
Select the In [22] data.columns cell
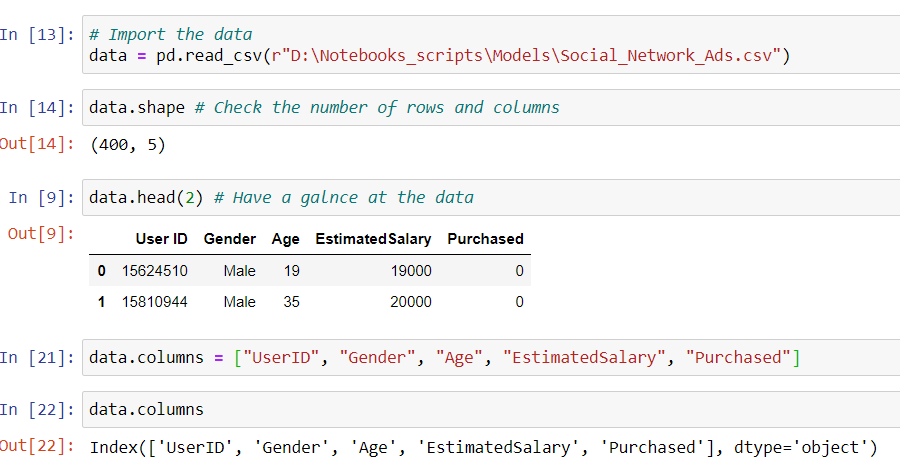(490, 409)
